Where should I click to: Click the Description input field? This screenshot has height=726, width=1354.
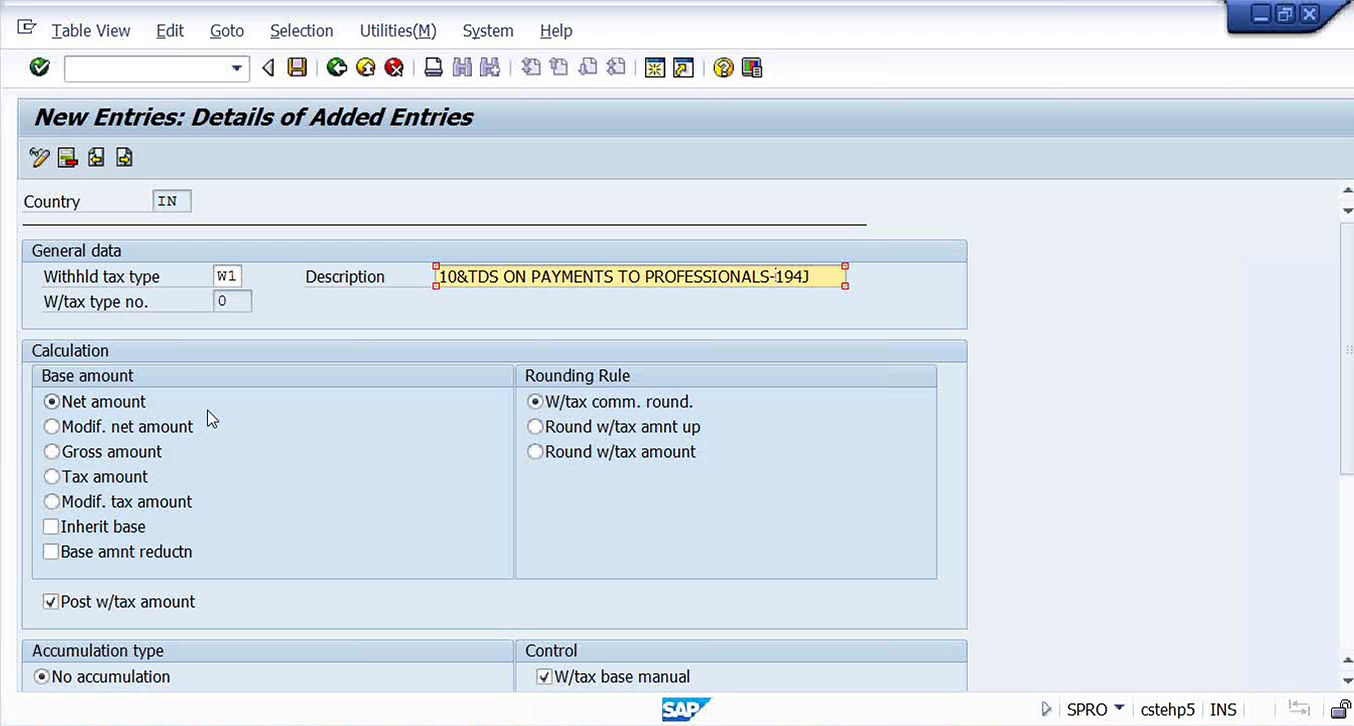(640, 276)
